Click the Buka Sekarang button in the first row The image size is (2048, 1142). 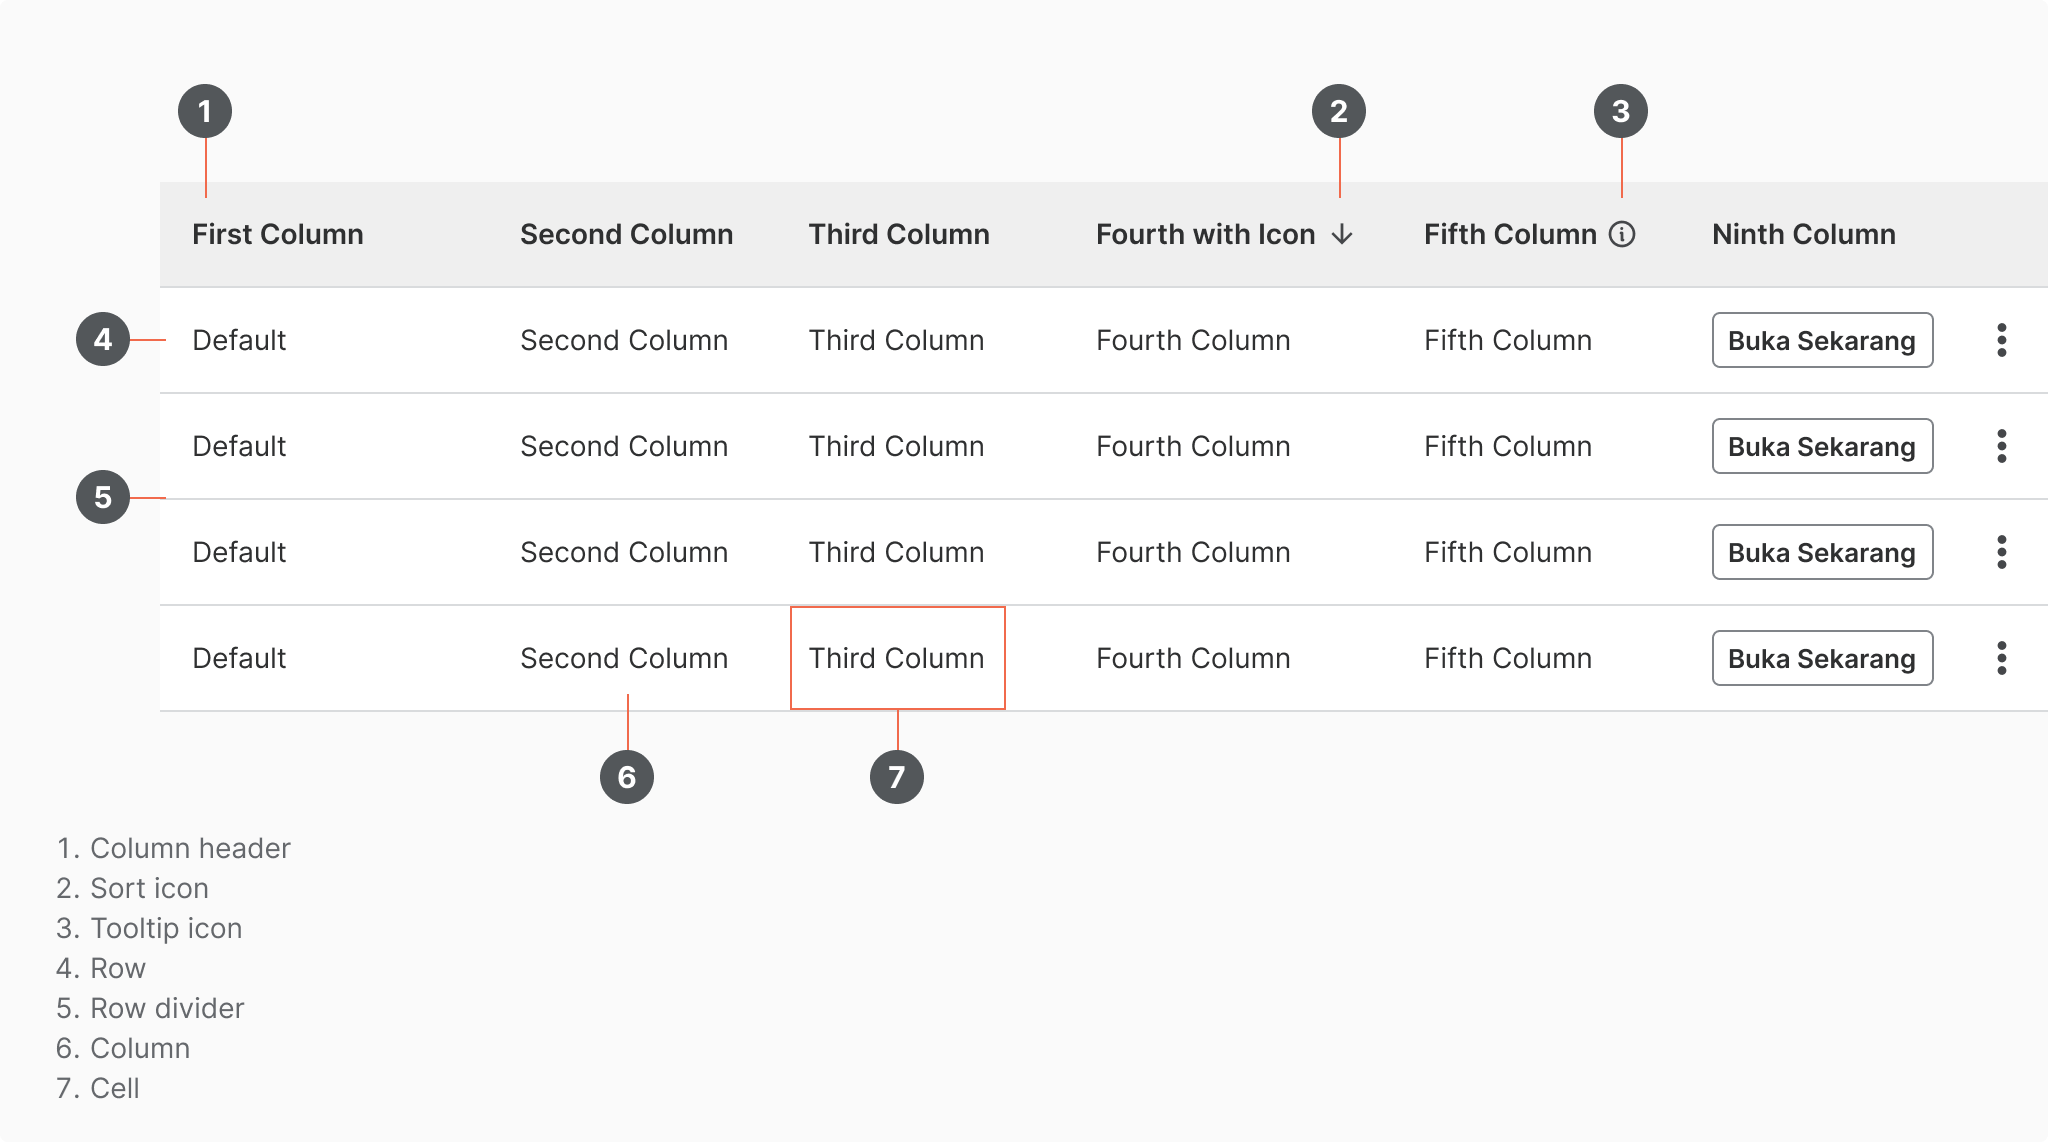[1822, 340]
